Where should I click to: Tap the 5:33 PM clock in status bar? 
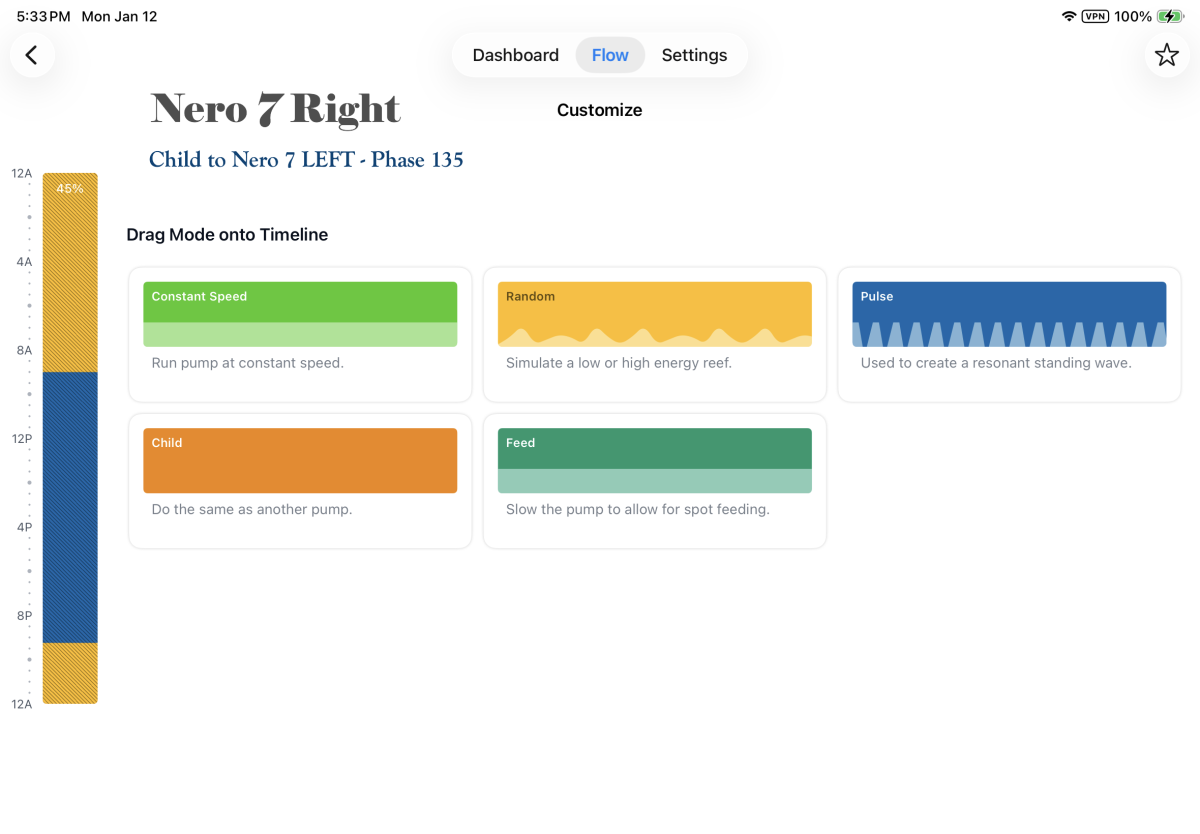click(x=43, y=16)
